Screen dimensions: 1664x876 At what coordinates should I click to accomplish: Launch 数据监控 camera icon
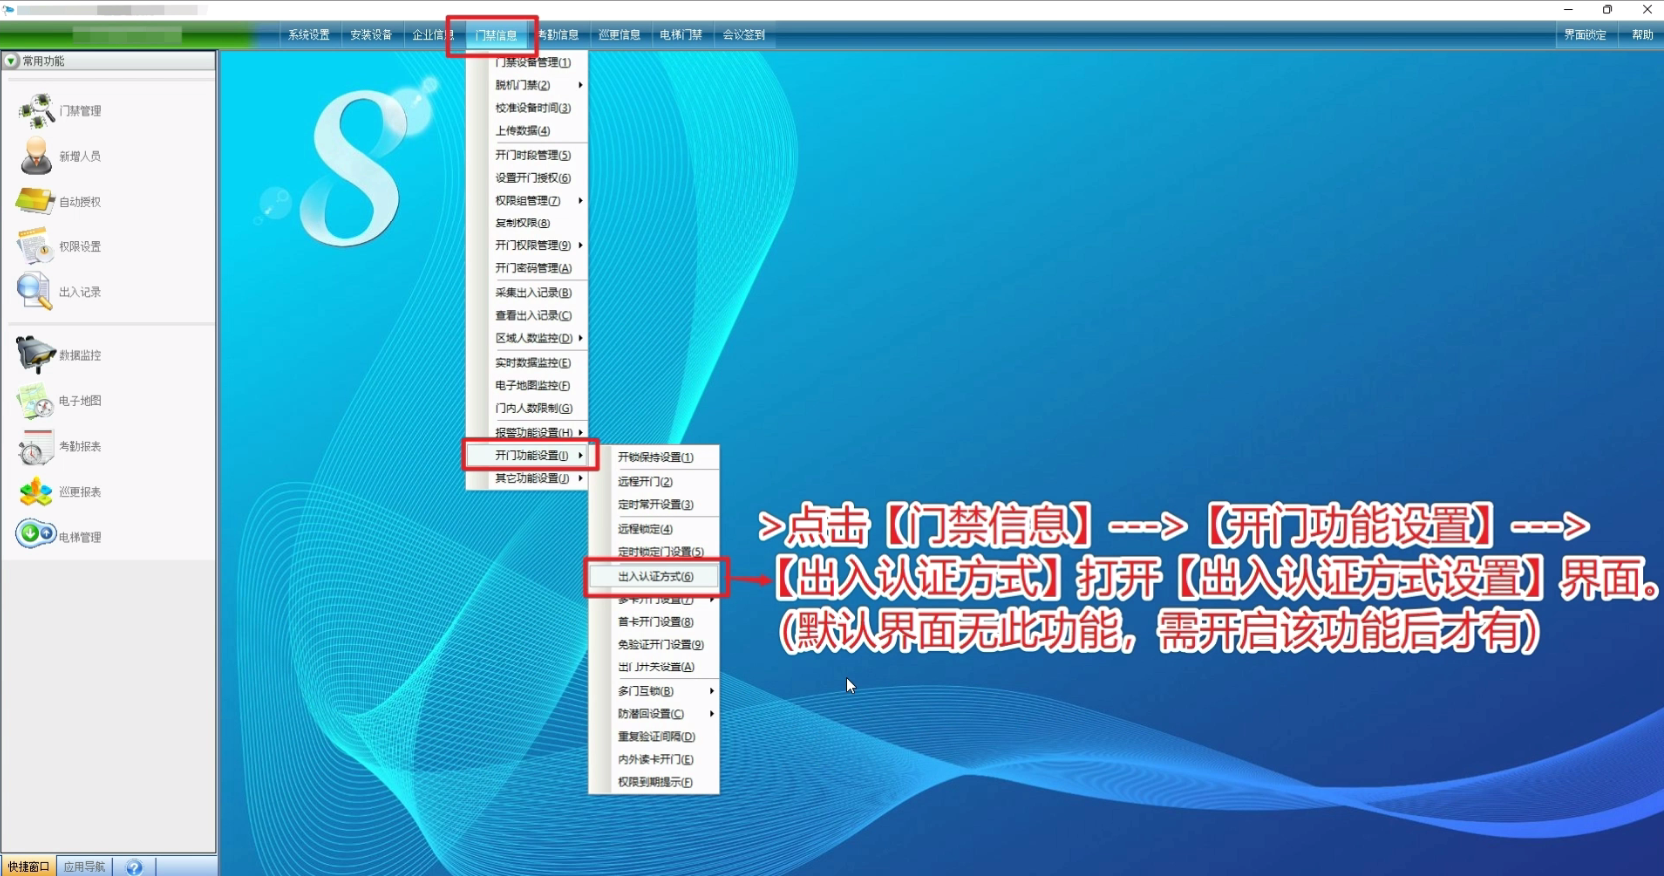[x=36, y=355]
